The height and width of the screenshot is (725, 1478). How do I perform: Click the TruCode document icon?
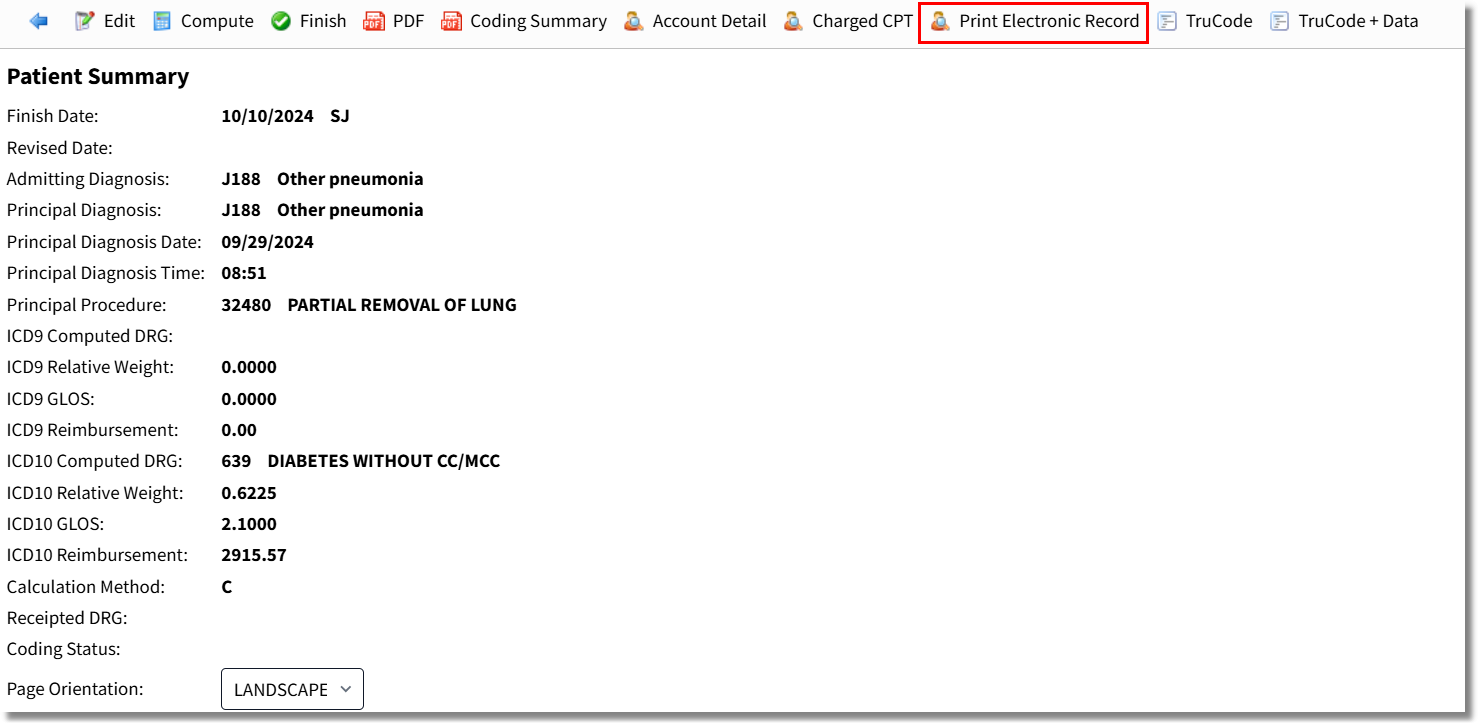(x=1167, y=21)
